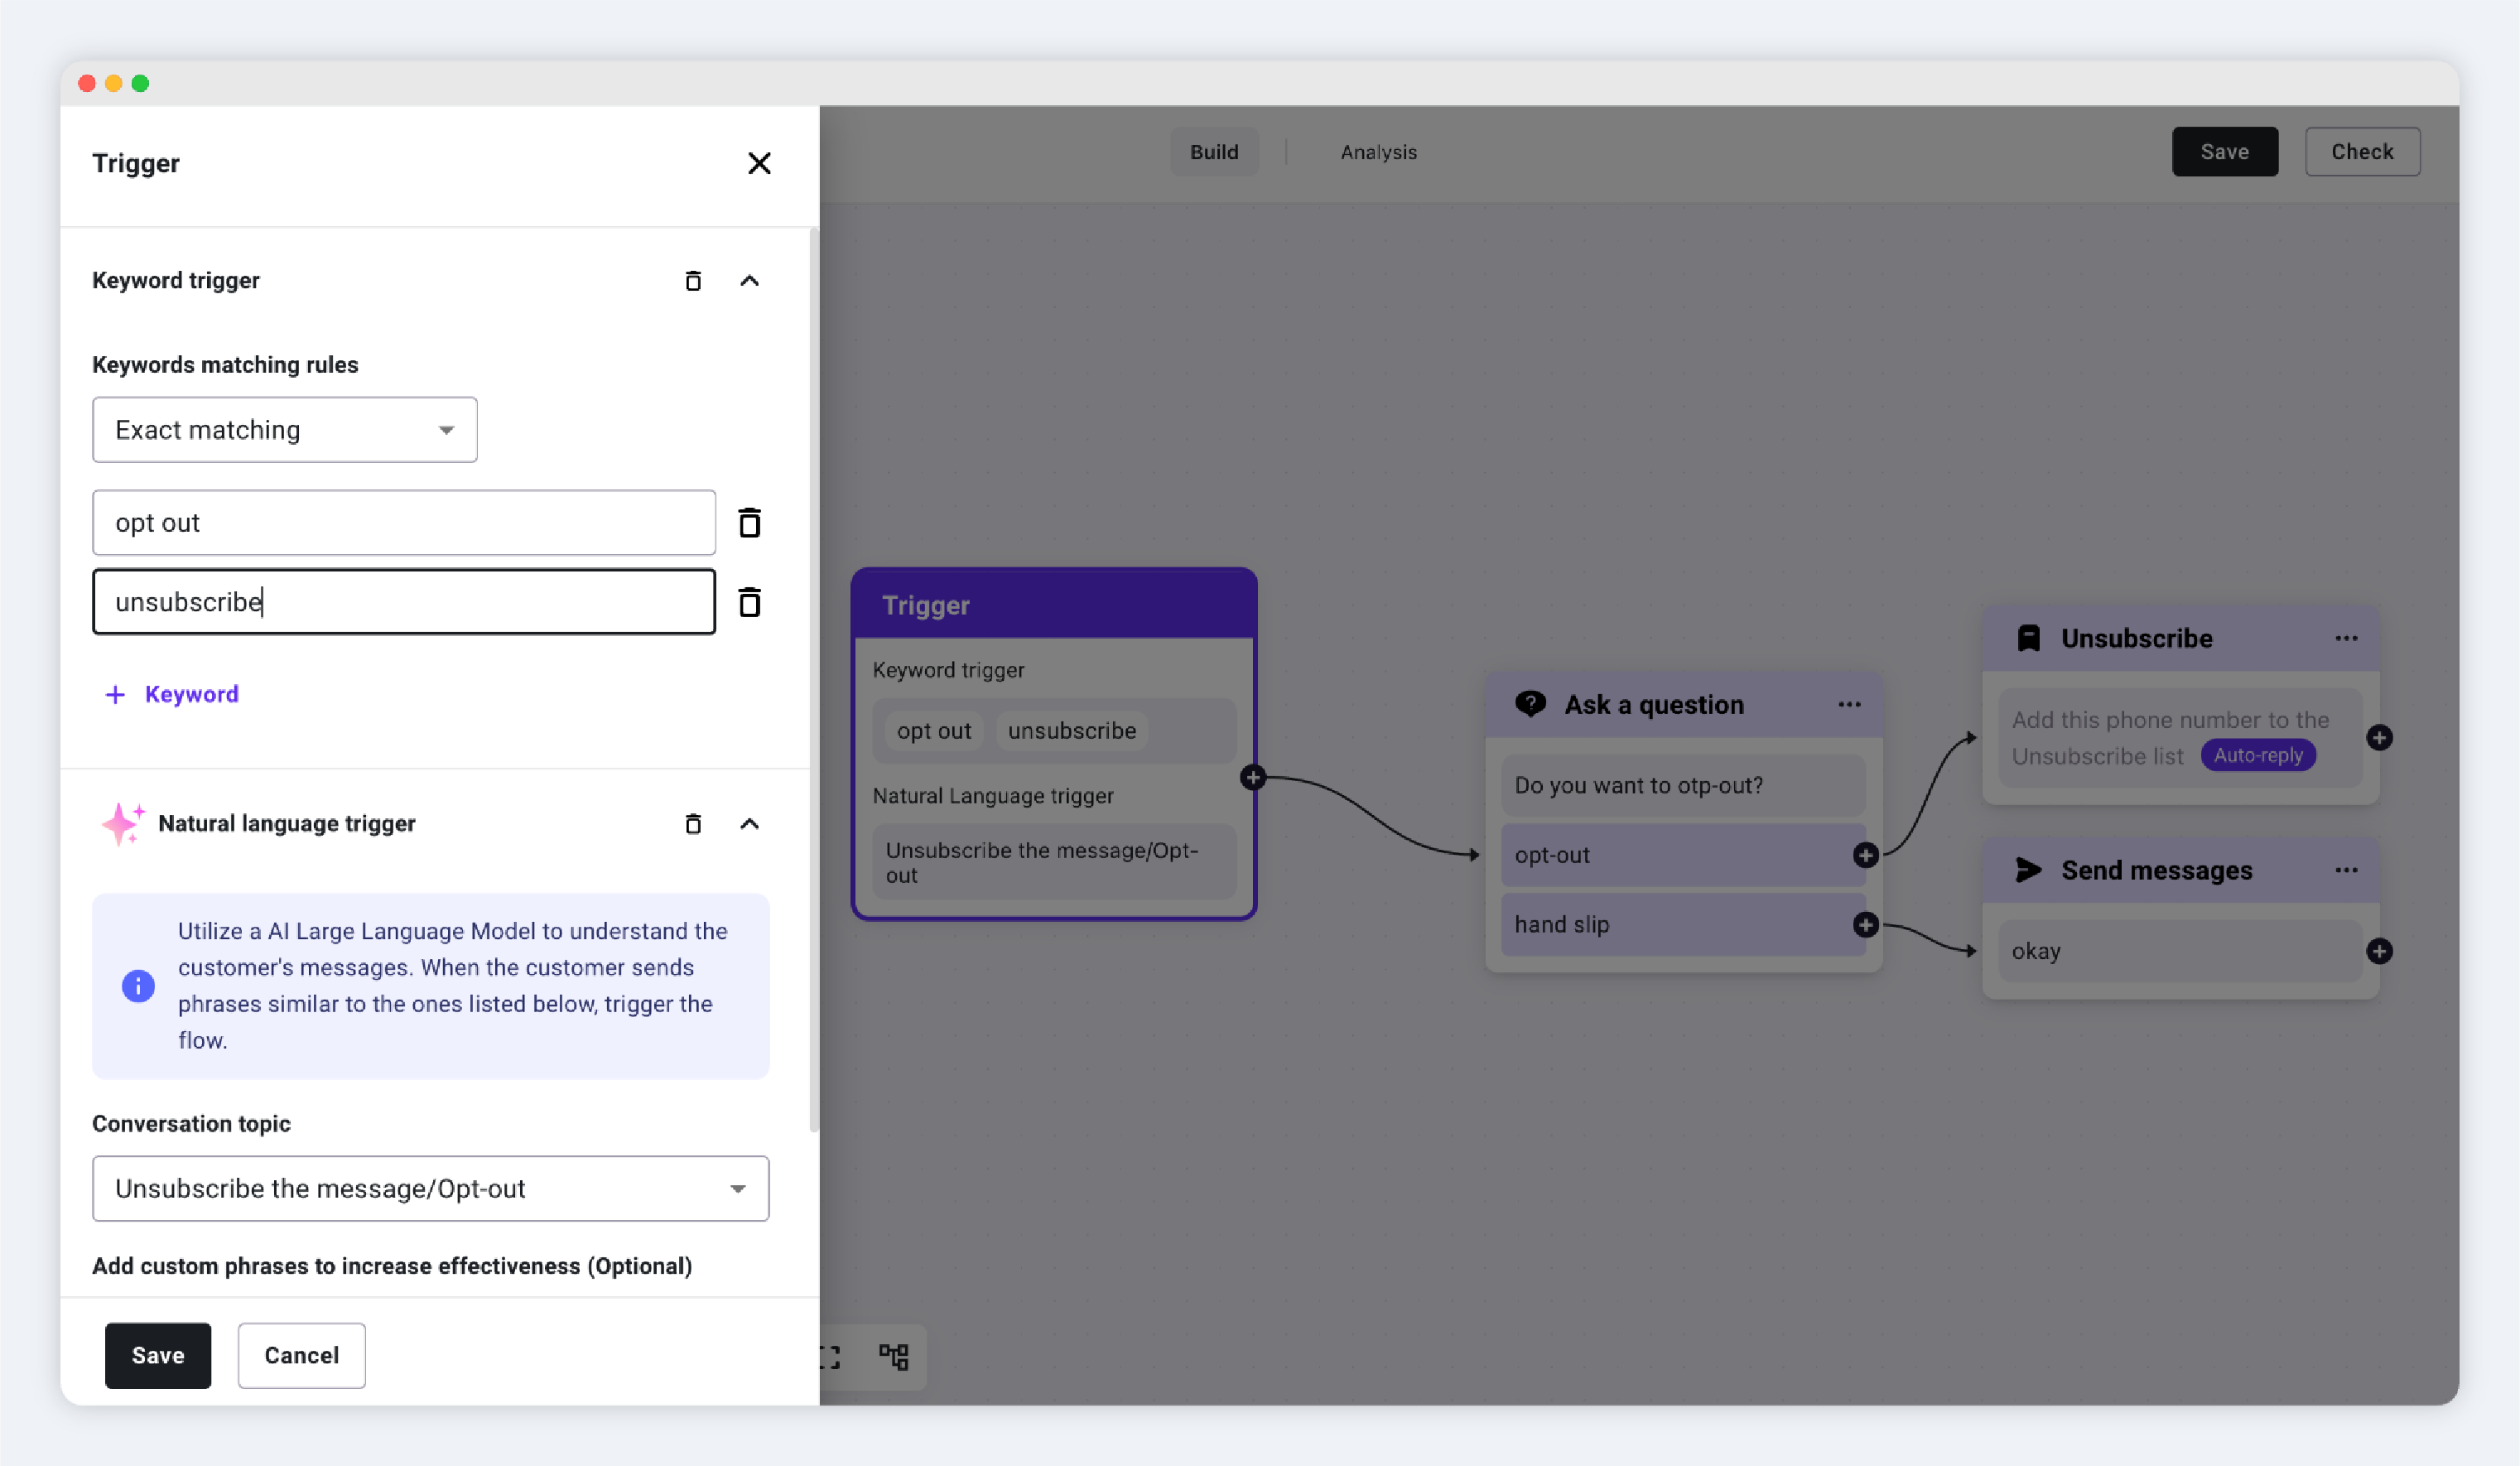This screenshot has width=2520, height=1466.
Task: Open the Exact matching dropdown
Action: pos(284,430)
